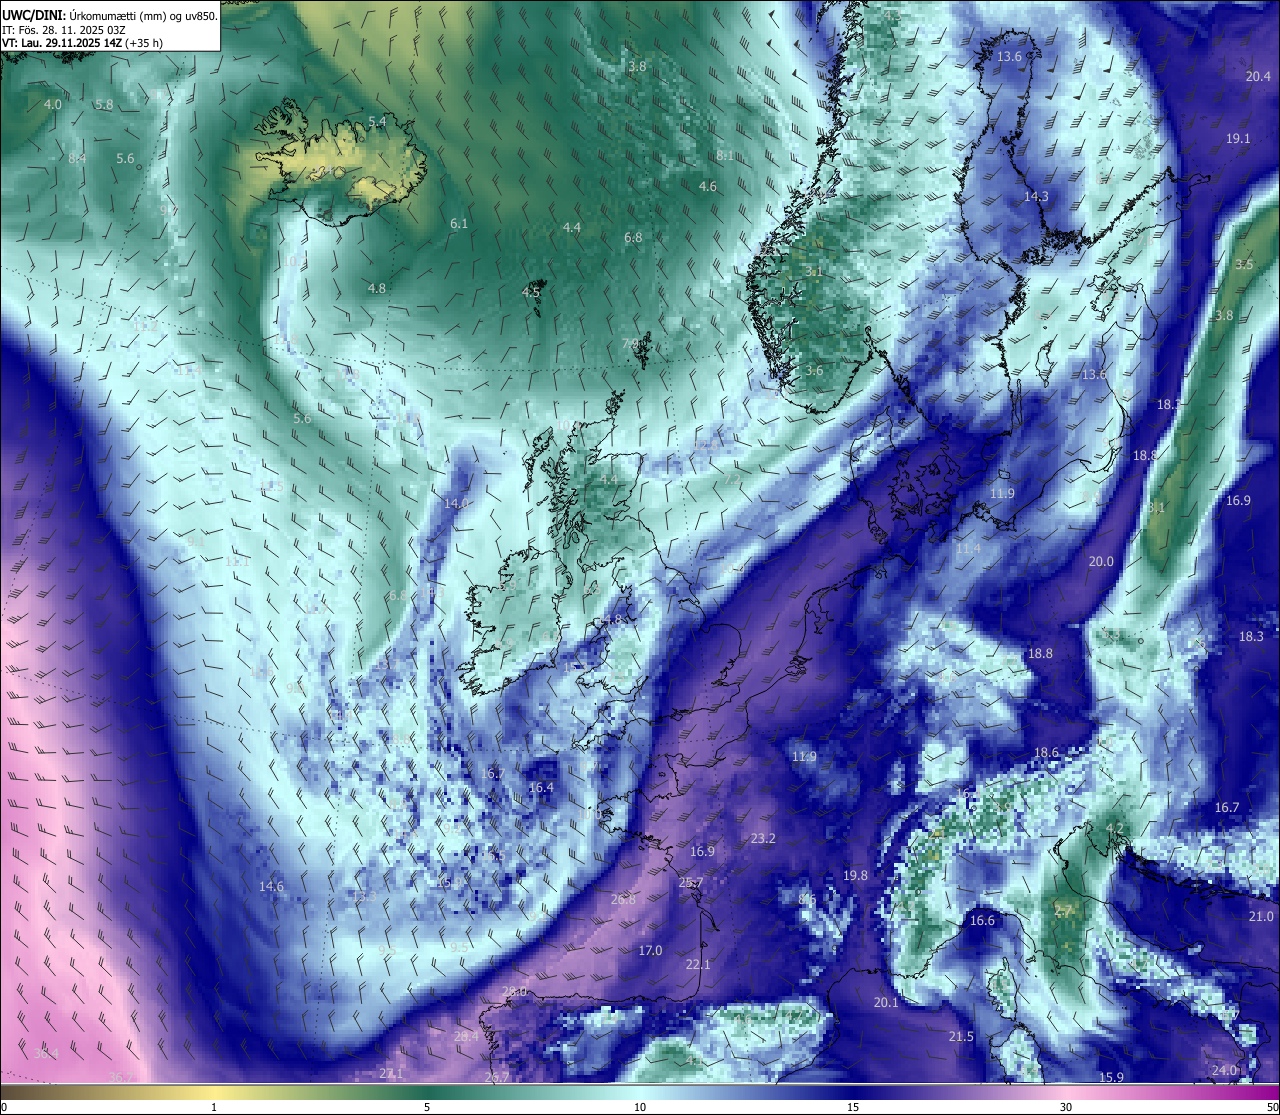Click the "18.6" value label
1280x1115 pixels.
(1046, 753)
